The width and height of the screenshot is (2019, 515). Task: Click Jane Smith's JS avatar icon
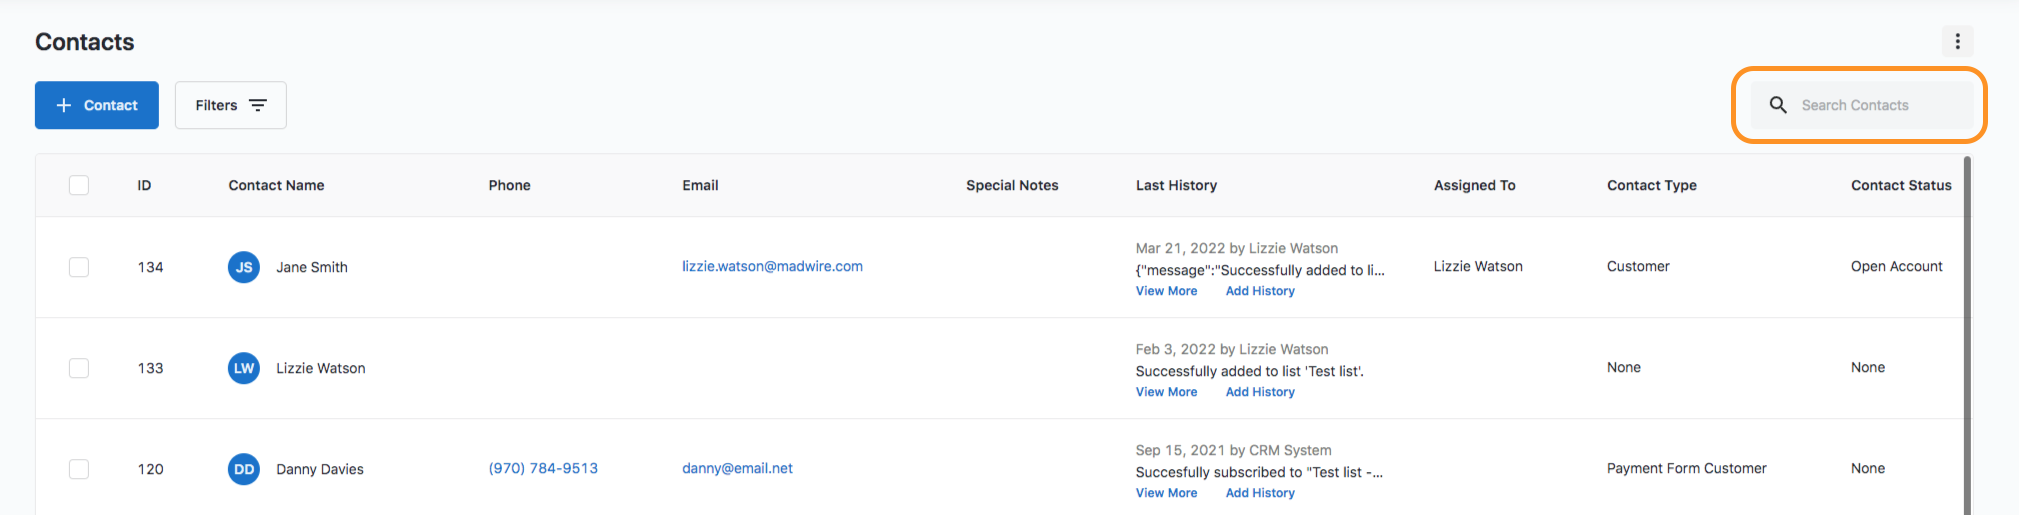[x=244, y=267]
